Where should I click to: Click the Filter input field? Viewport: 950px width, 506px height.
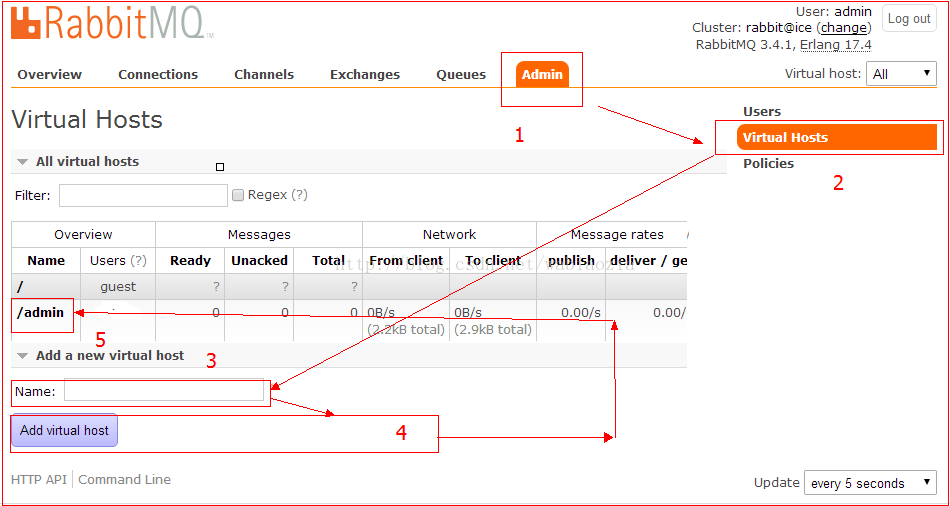144,195
